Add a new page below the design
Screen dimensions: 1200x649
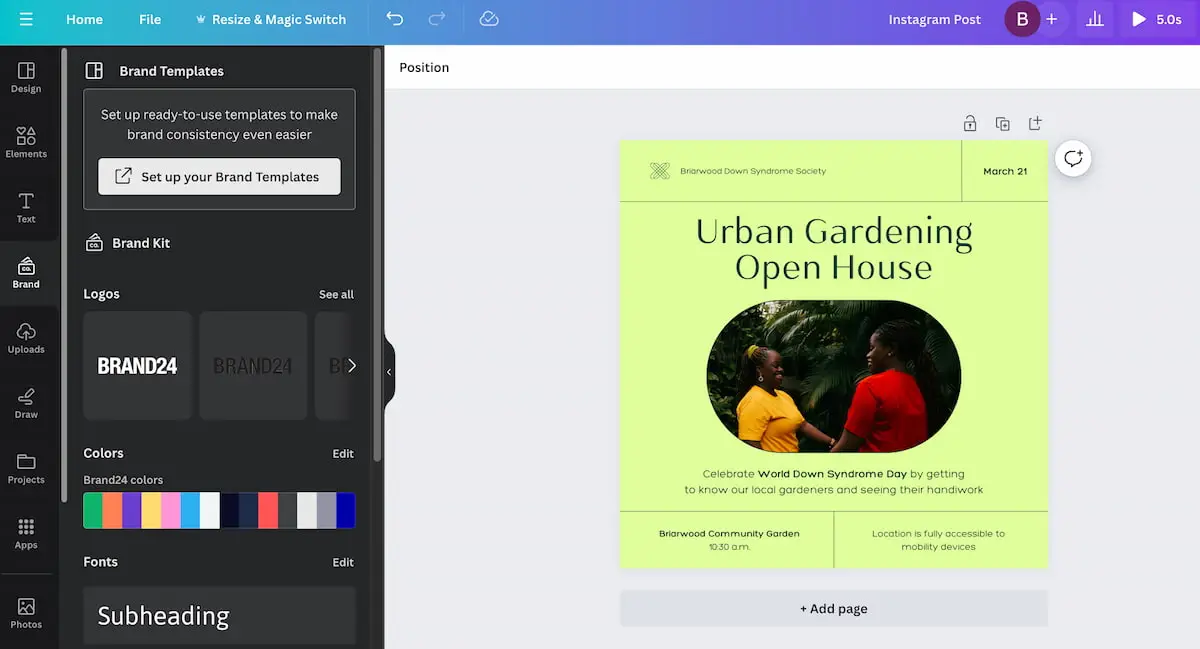click(834, 608)
